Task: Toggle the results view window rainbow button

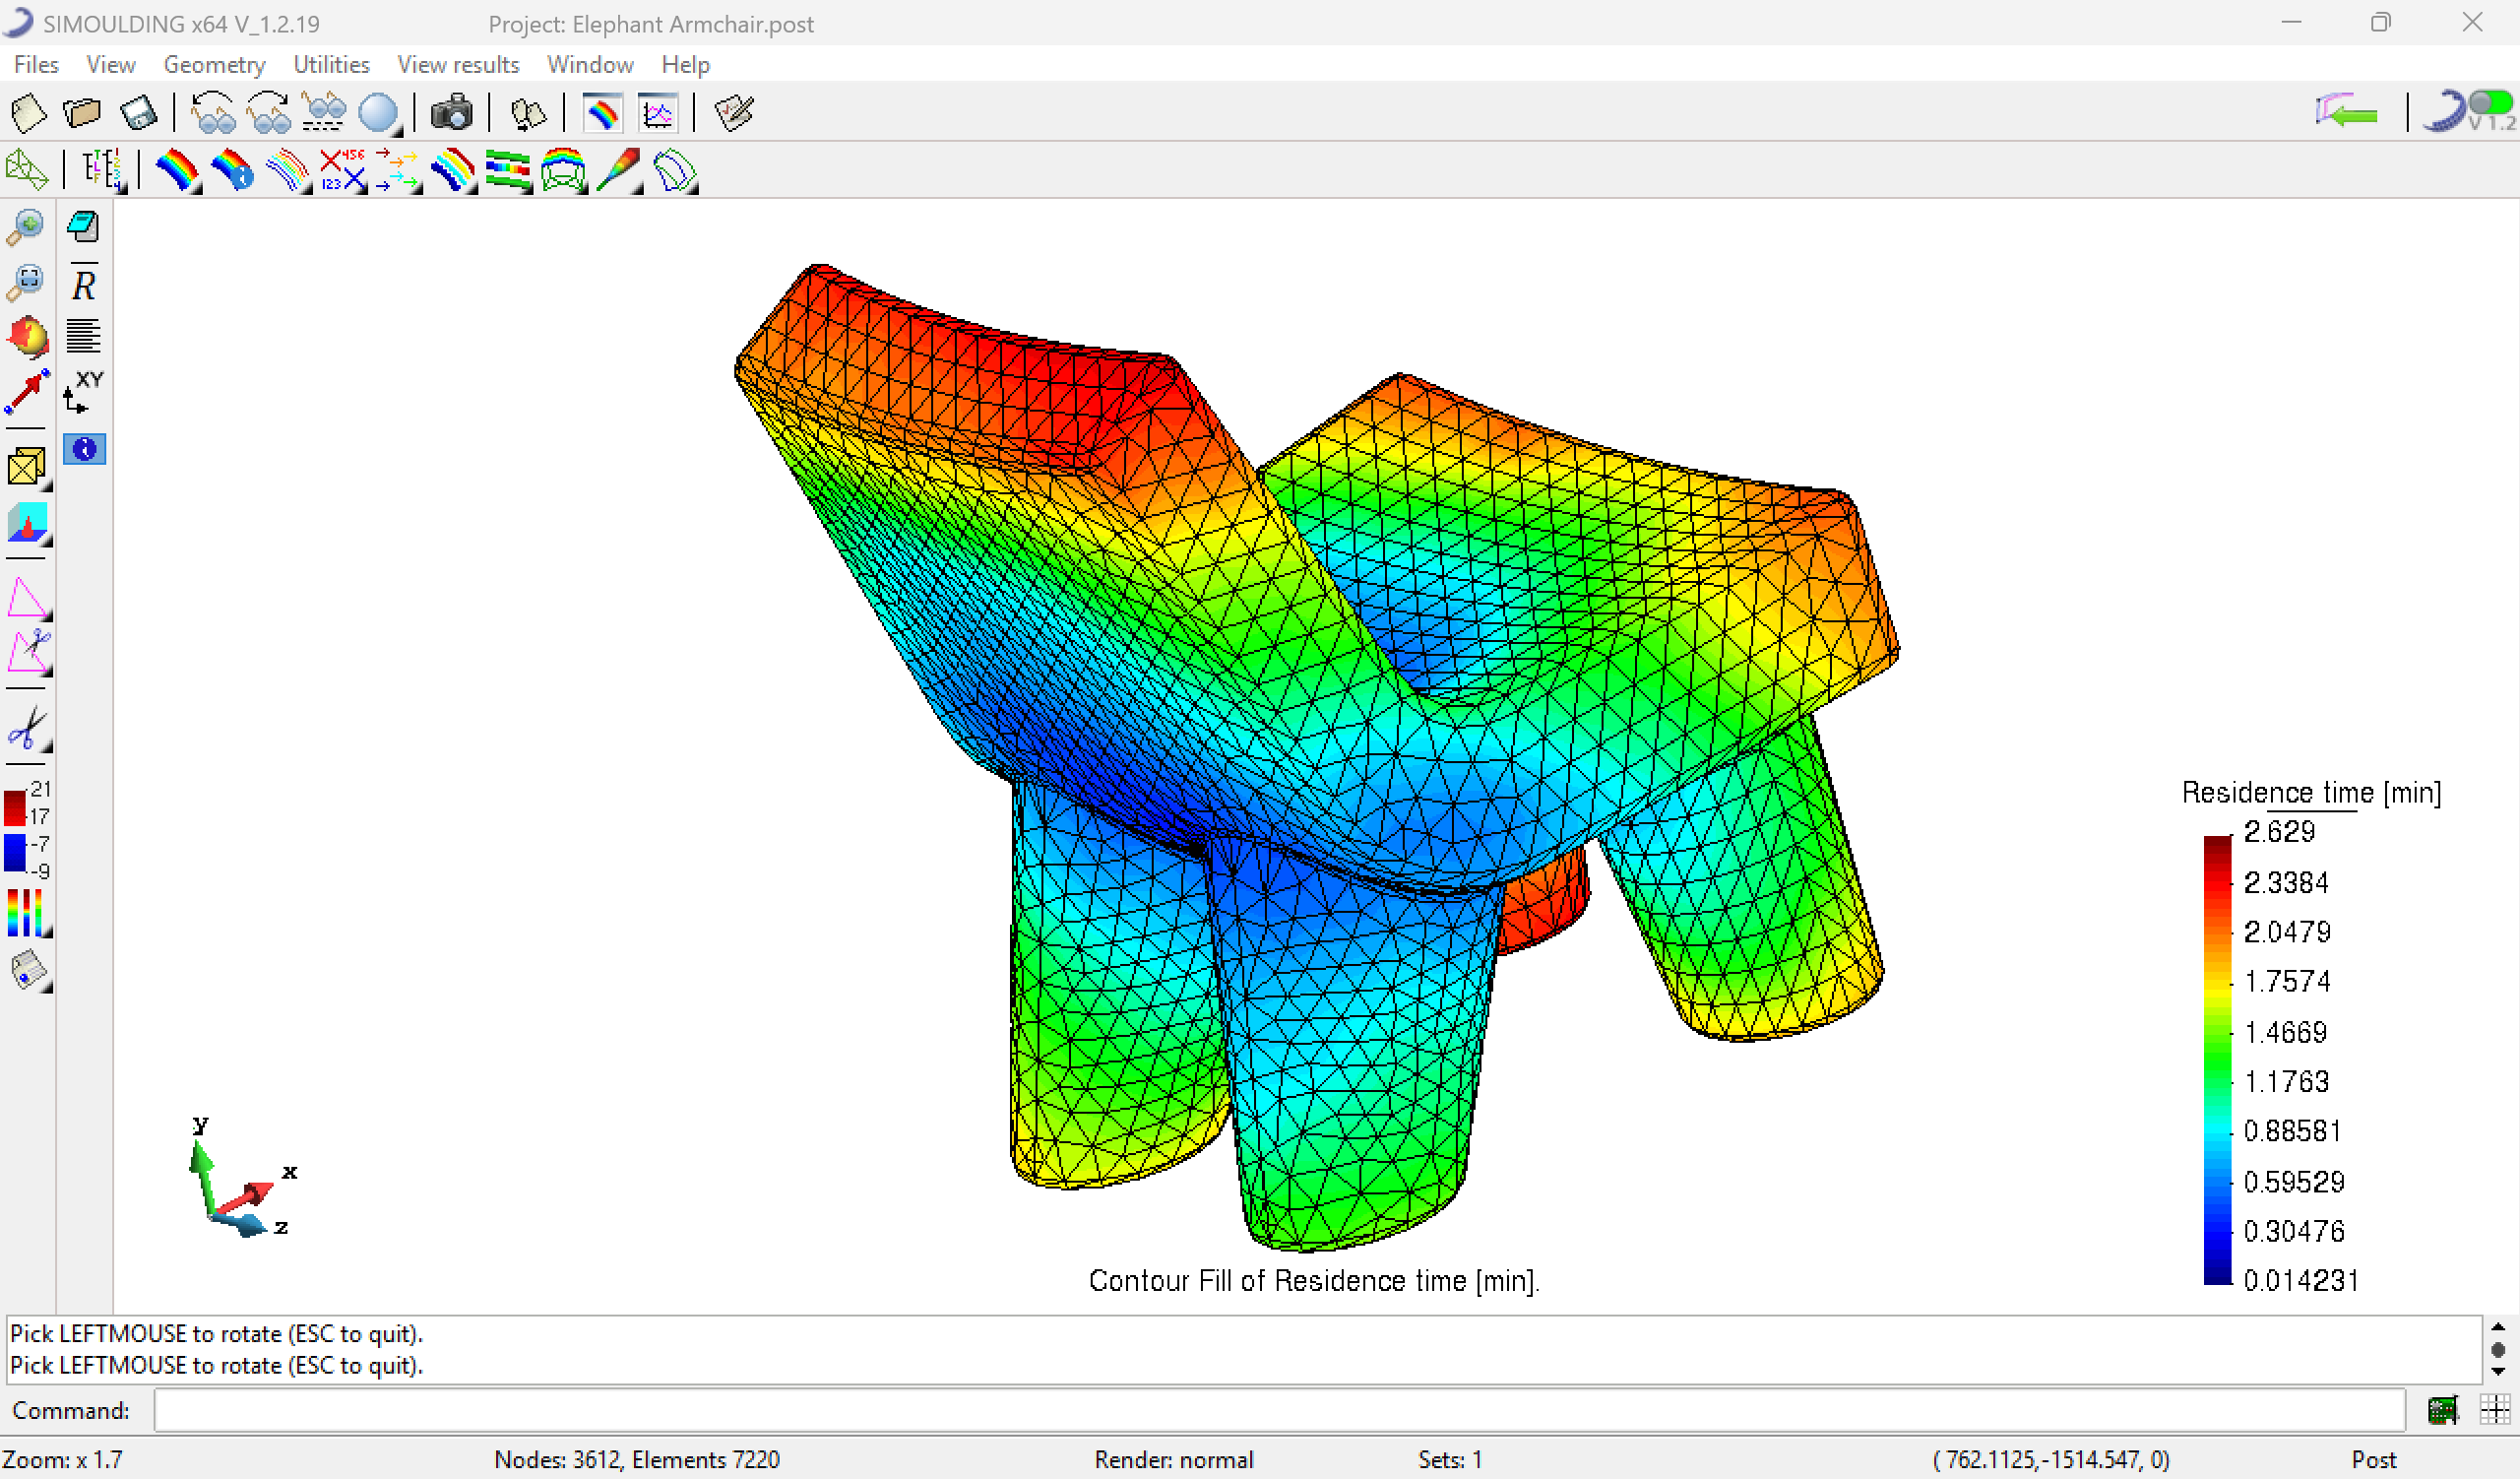Action: tap(602, 113)
